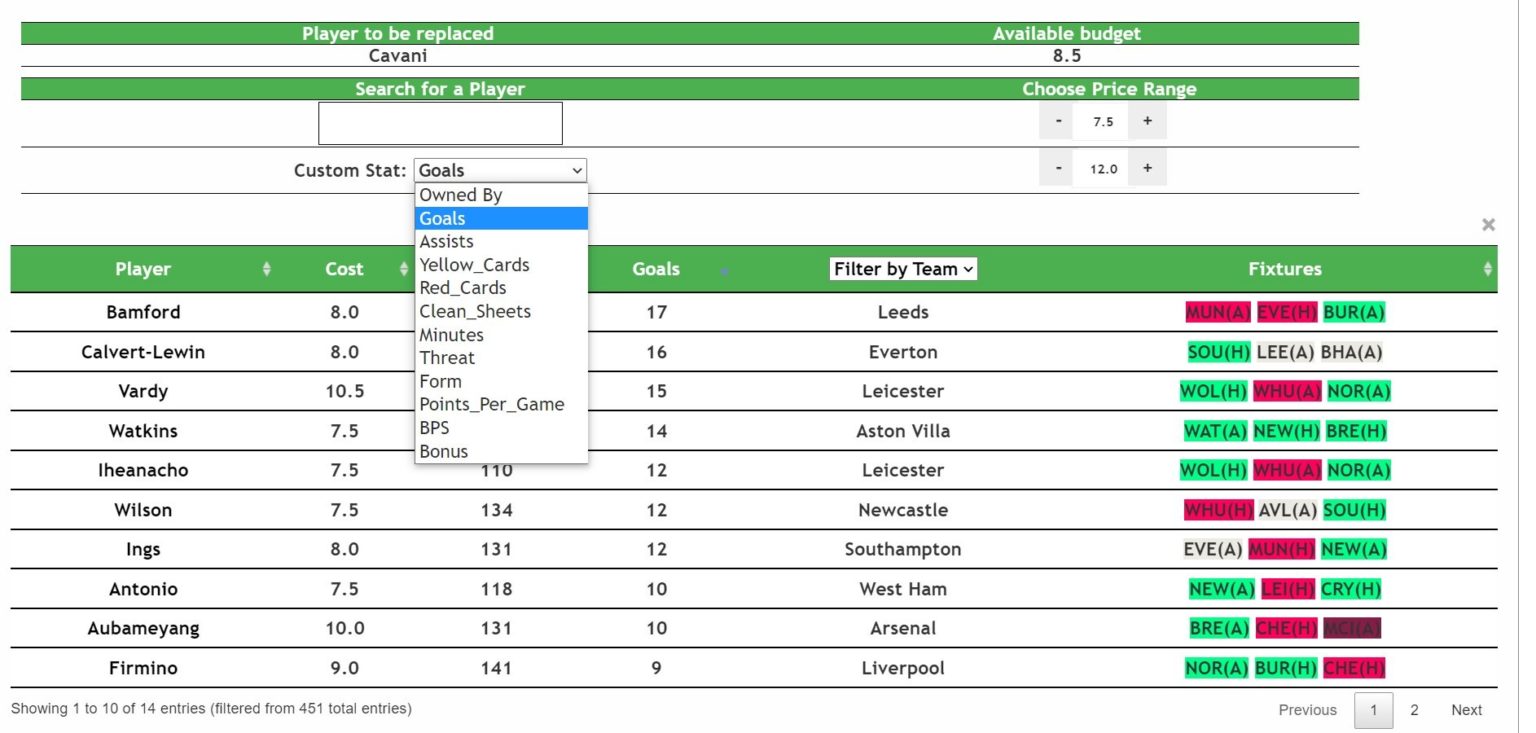Increase the 12.0 price with plus button
1536x733 pixels.
(x=1147, y=167)
